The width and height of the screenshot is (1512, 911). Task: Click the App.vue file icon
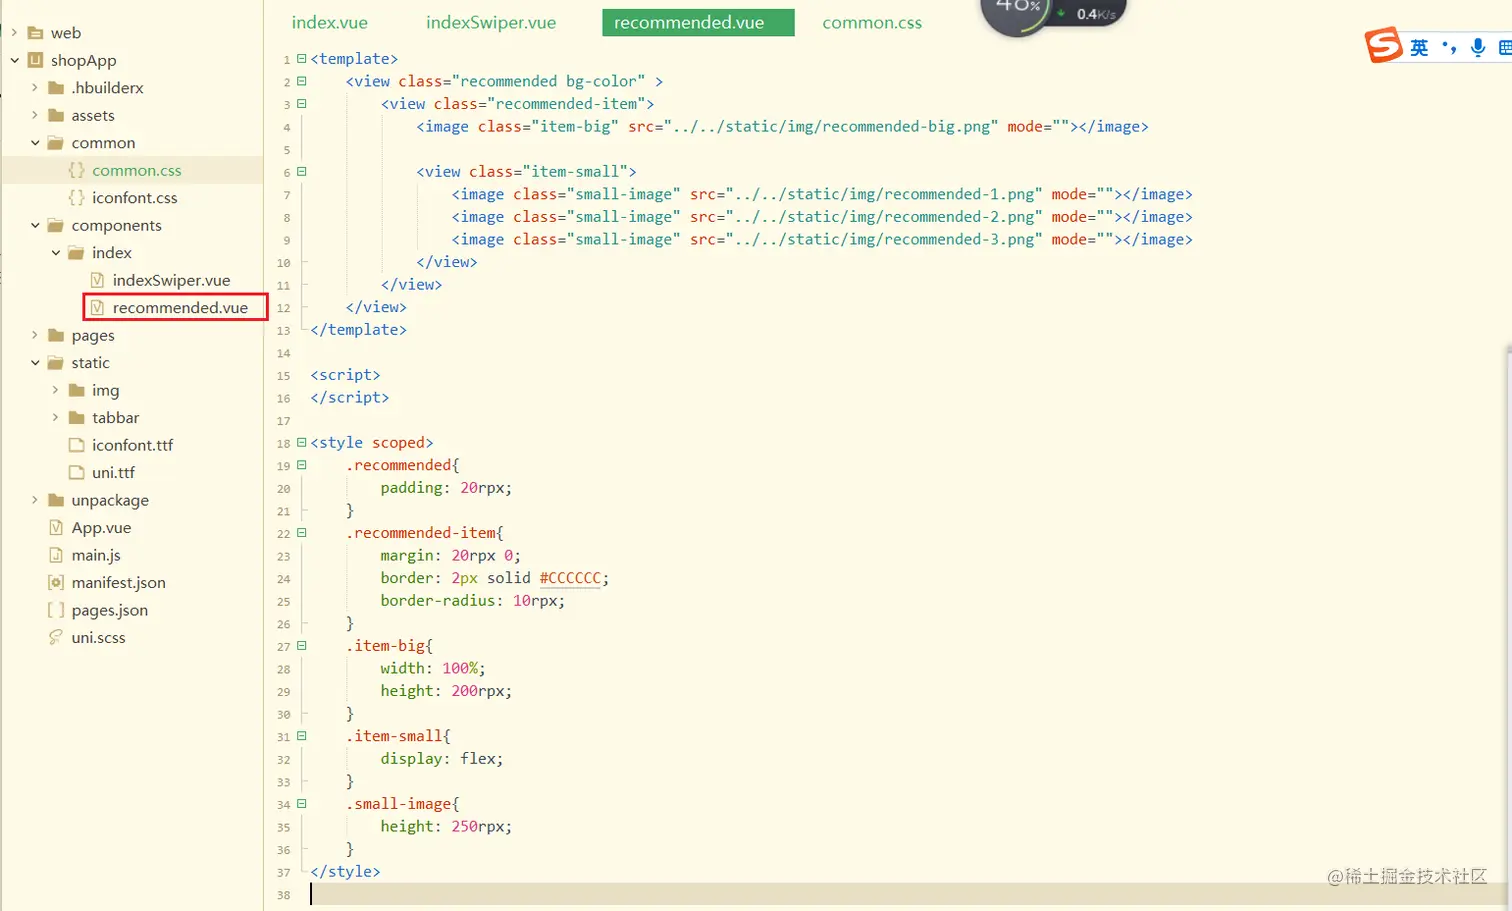(56, 528)
